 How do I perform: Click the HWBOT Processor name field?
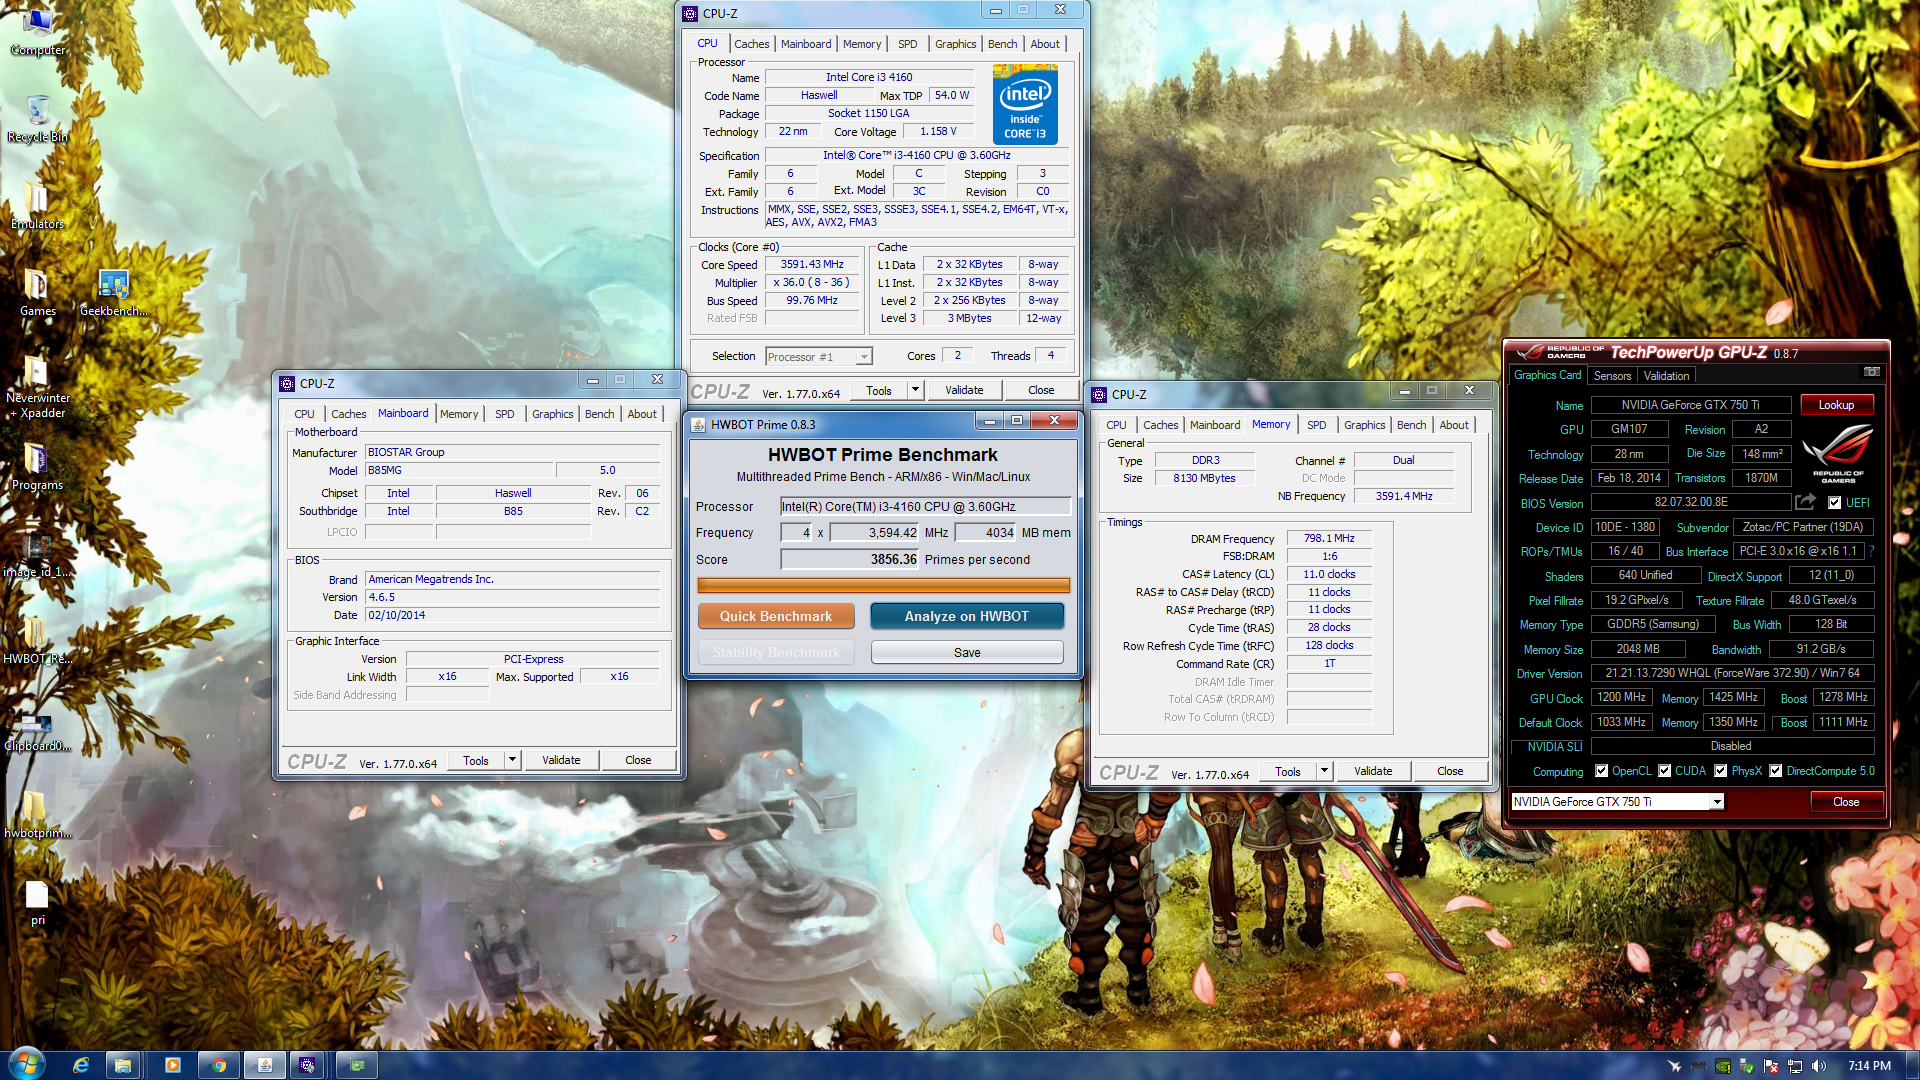(x=925, y=507)
